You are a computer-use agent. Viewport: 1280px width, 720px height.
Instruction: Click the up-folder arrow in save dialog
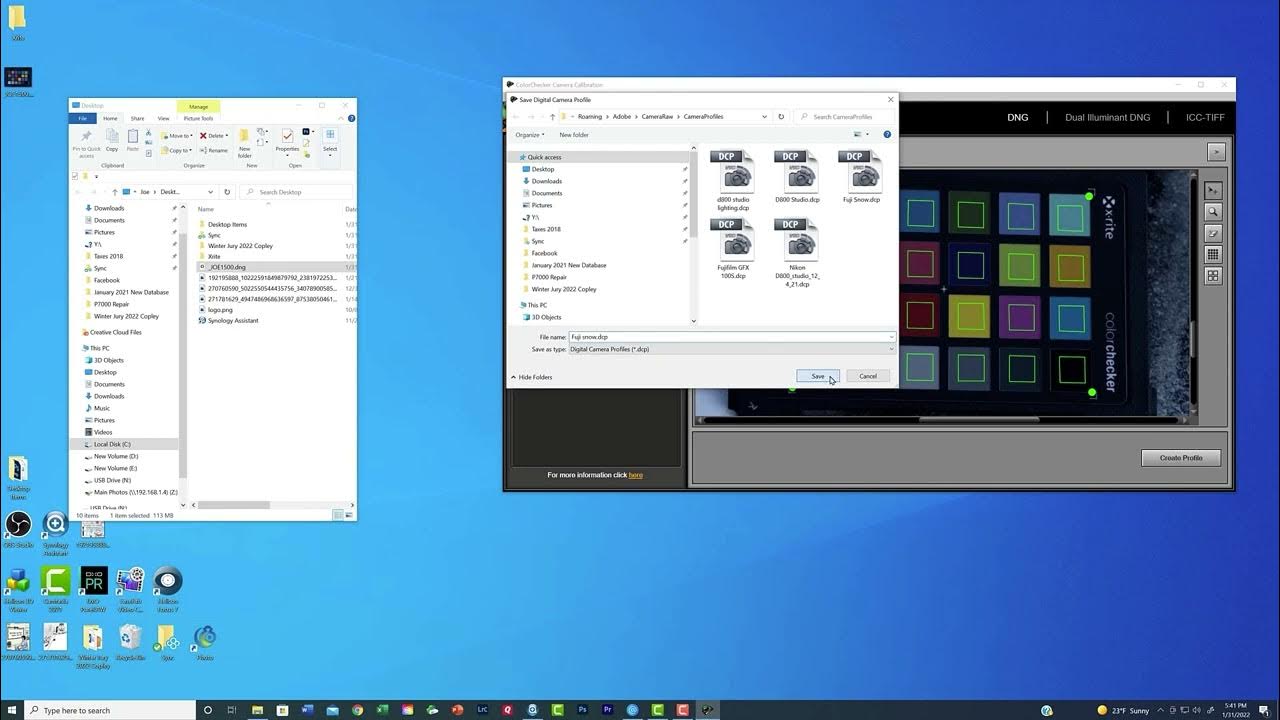coord(553,117)
